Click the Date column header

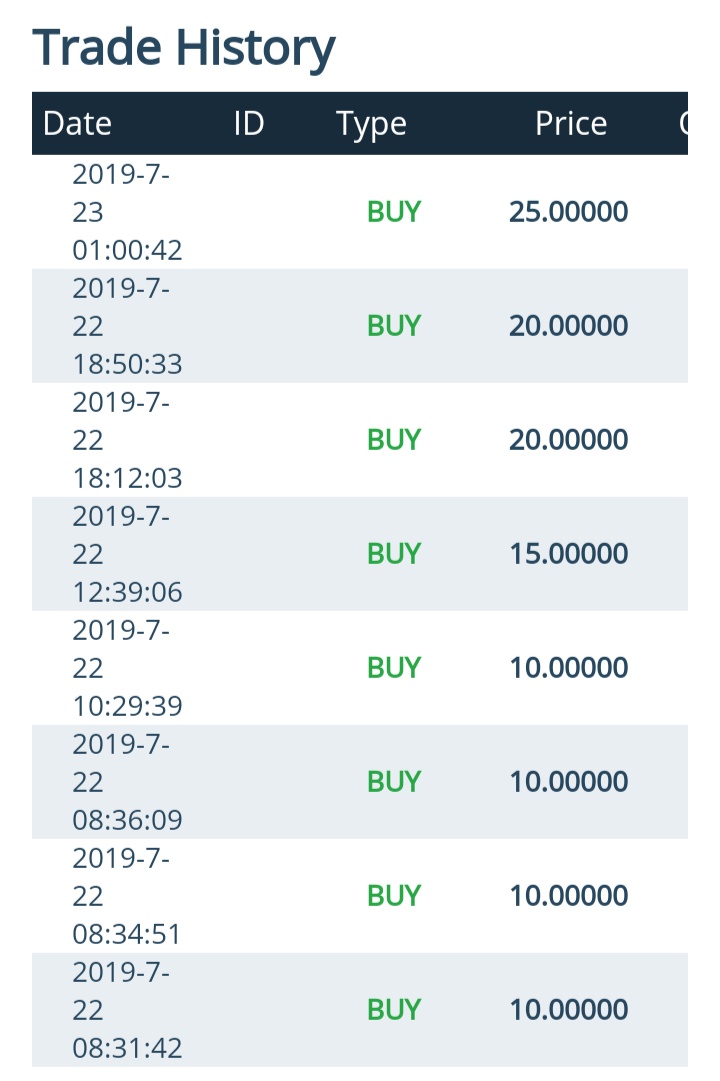coord(77,124)
